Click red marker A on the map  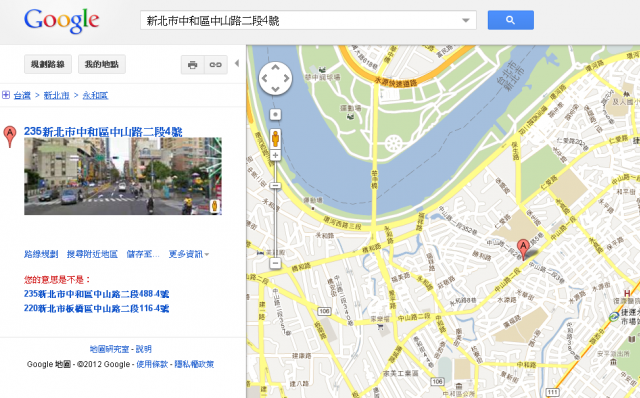pos(523,249)
